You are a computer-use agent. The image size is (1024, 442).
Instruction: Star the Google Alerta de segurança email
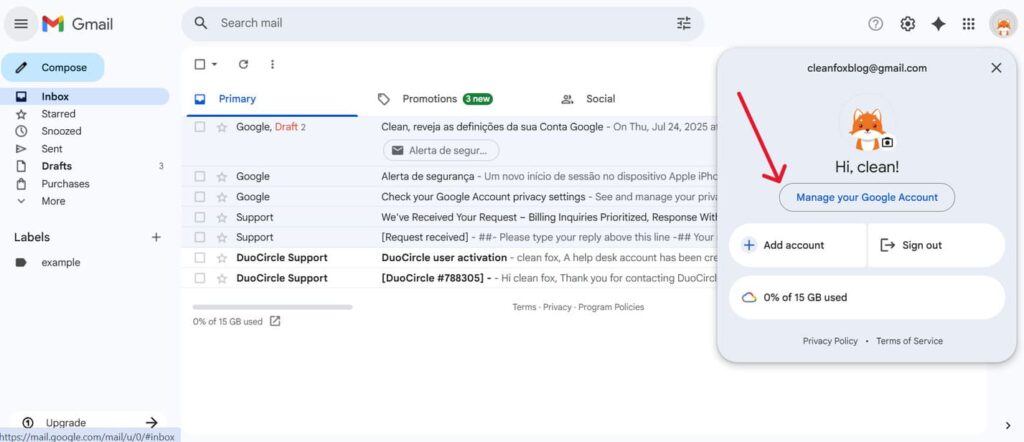(221, 177)
